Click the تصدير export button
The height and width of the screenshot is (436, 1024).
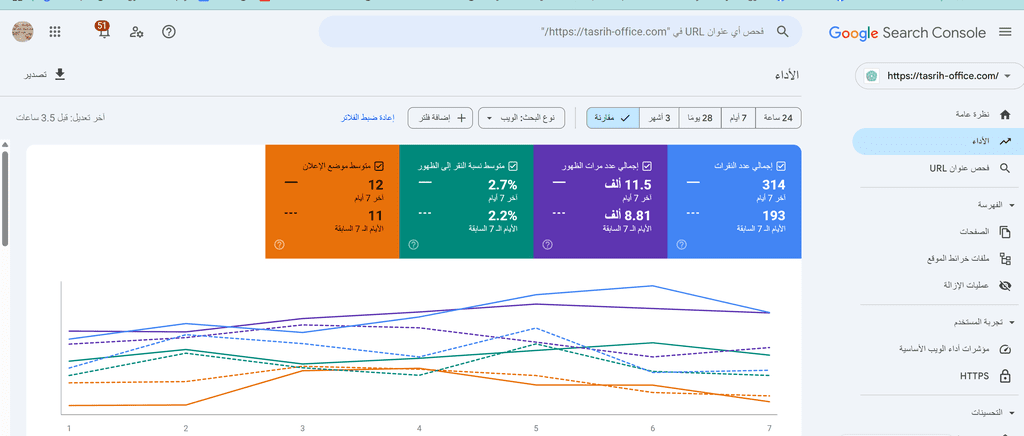point(46,74)
